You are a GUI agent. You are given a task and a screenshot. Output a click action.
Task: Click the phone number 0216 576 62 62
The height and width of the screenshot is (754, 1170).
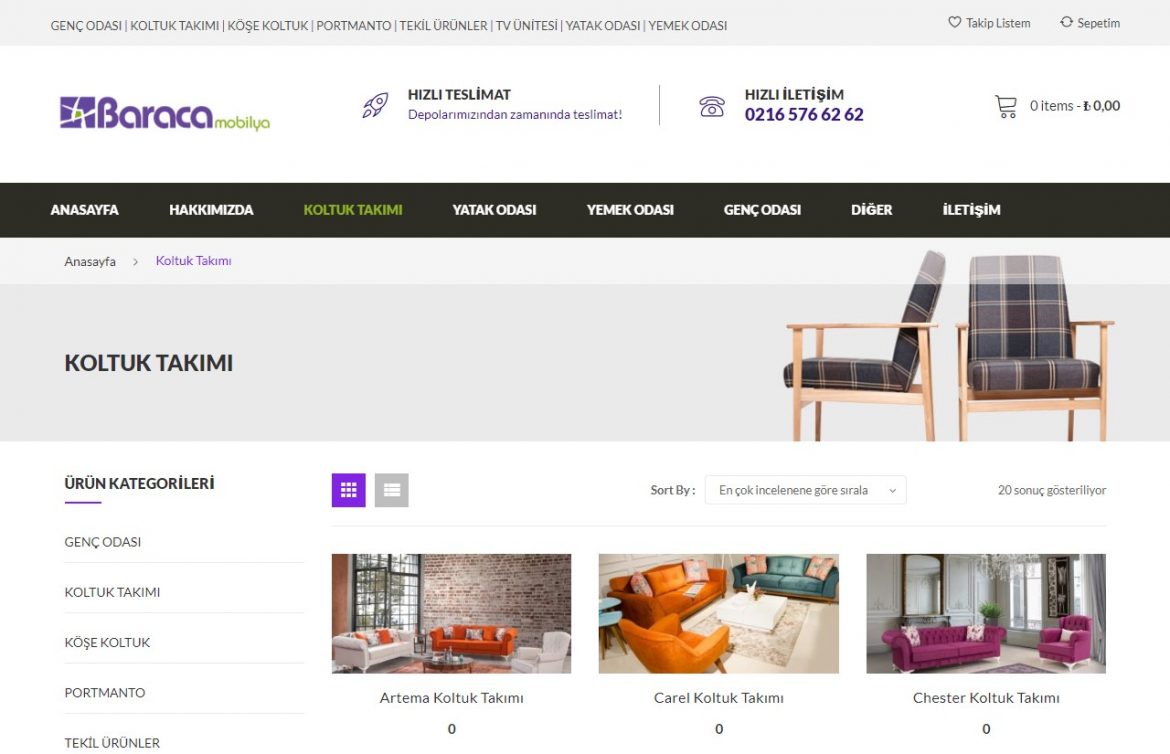[x=804, y=114]
